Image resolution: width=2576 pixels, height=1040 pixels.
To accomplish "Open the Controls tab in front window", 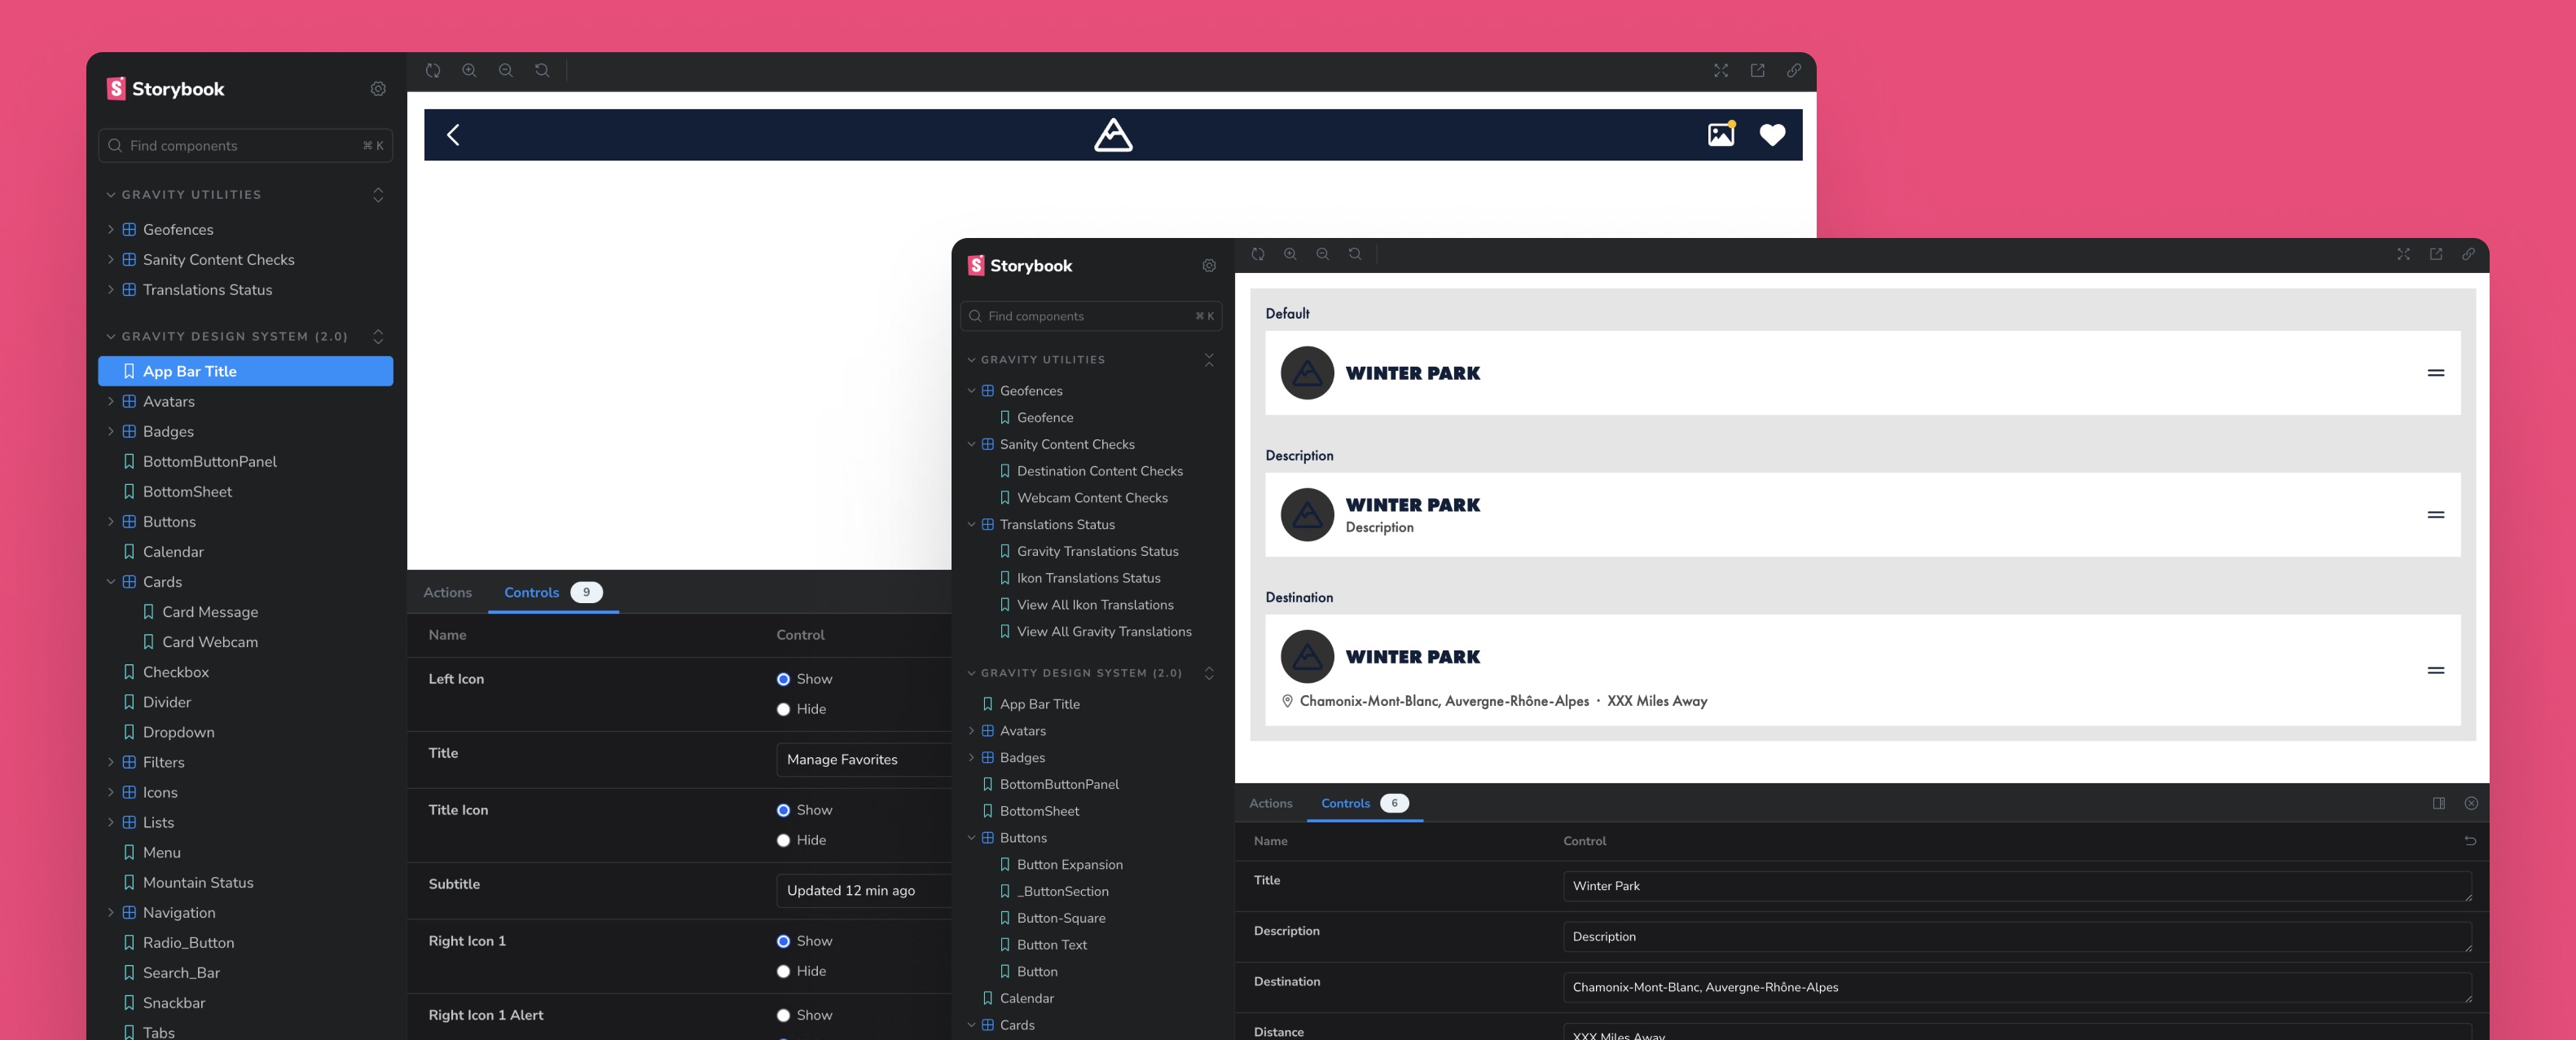I will pos(1345,803).
